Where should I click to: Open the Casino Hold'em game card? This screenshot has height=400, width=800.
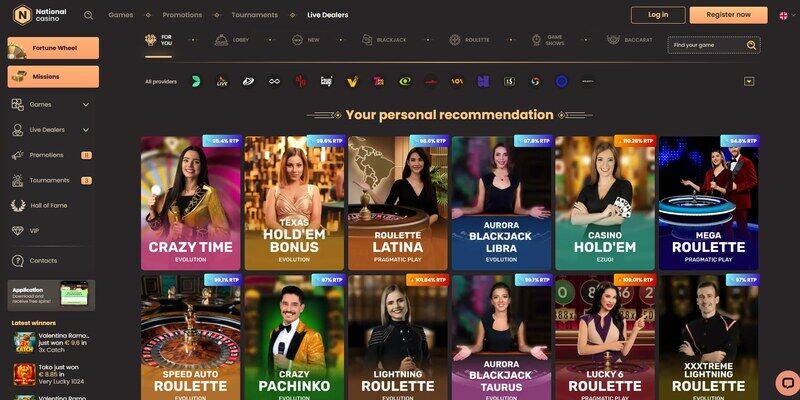605,203
